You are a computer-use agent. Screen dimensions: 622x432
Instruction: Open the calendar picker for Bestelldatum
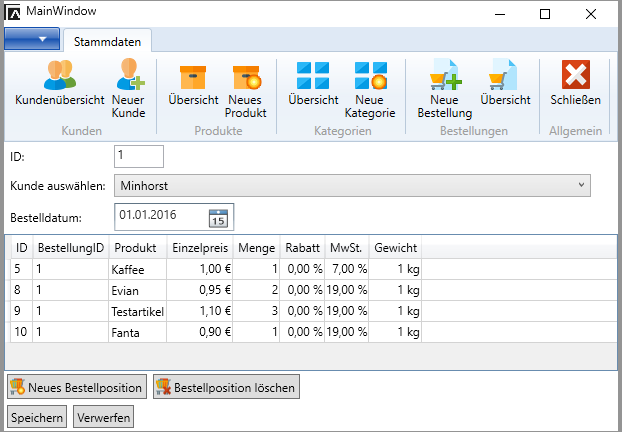click(x=219, y=217)
